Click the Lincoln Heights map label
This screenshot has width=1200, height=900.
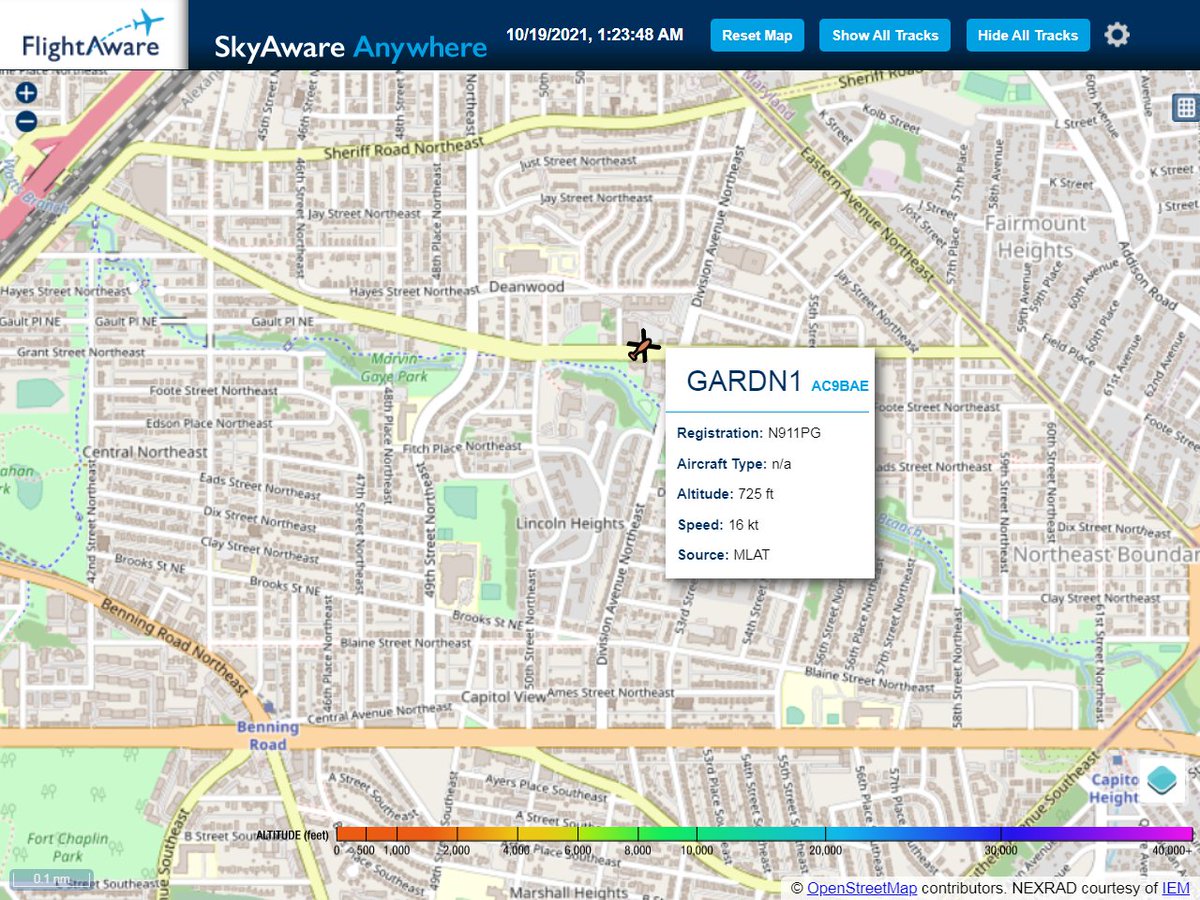tap(570, 524)
